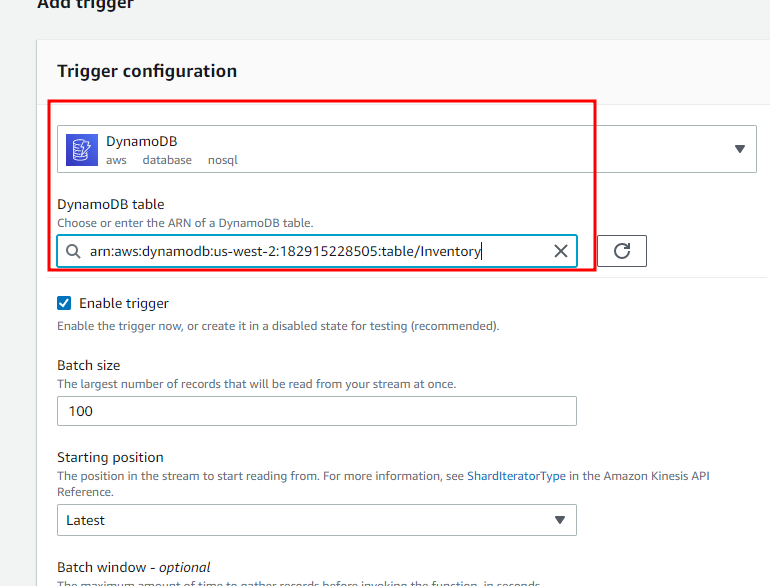Click the Batch size label

(x=88, y=365)
